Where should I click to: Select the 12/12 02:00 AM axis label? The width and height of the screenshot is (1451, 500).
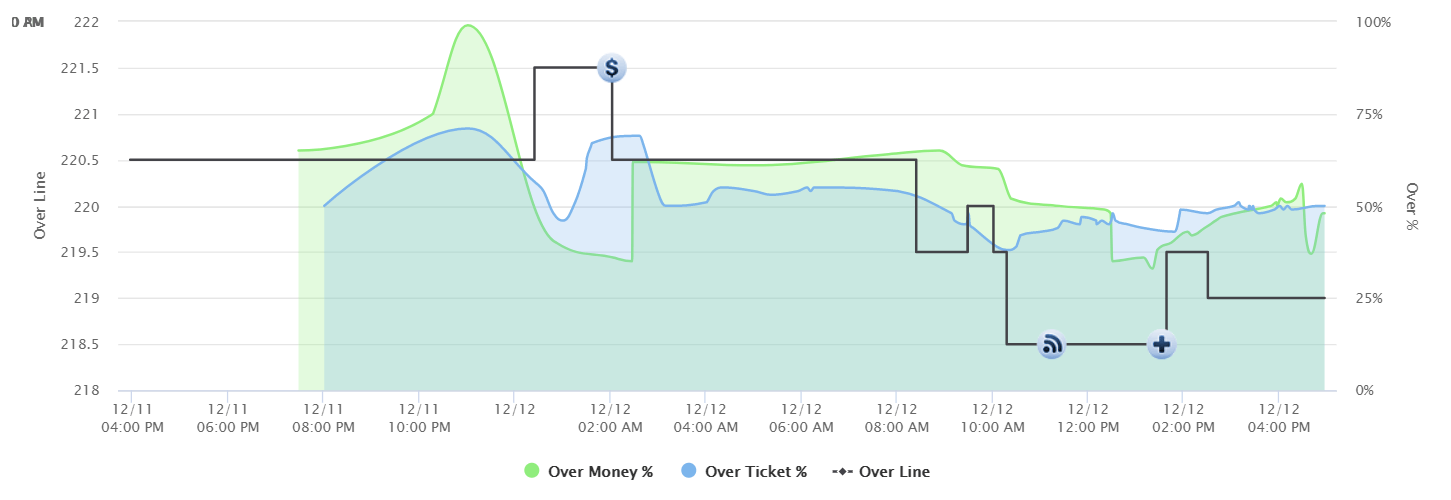[609, 418]
